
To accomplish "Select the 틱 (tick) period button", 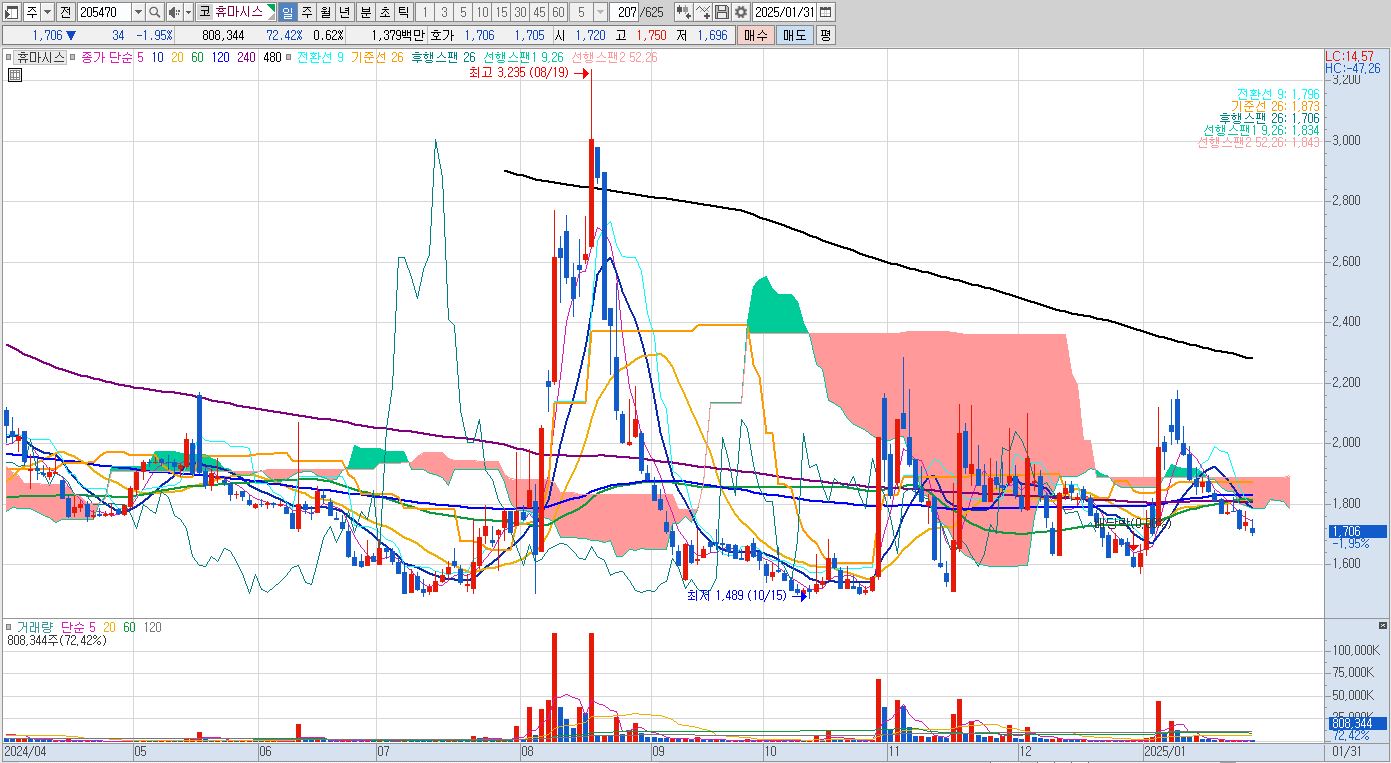I will [x=403, y=12].
